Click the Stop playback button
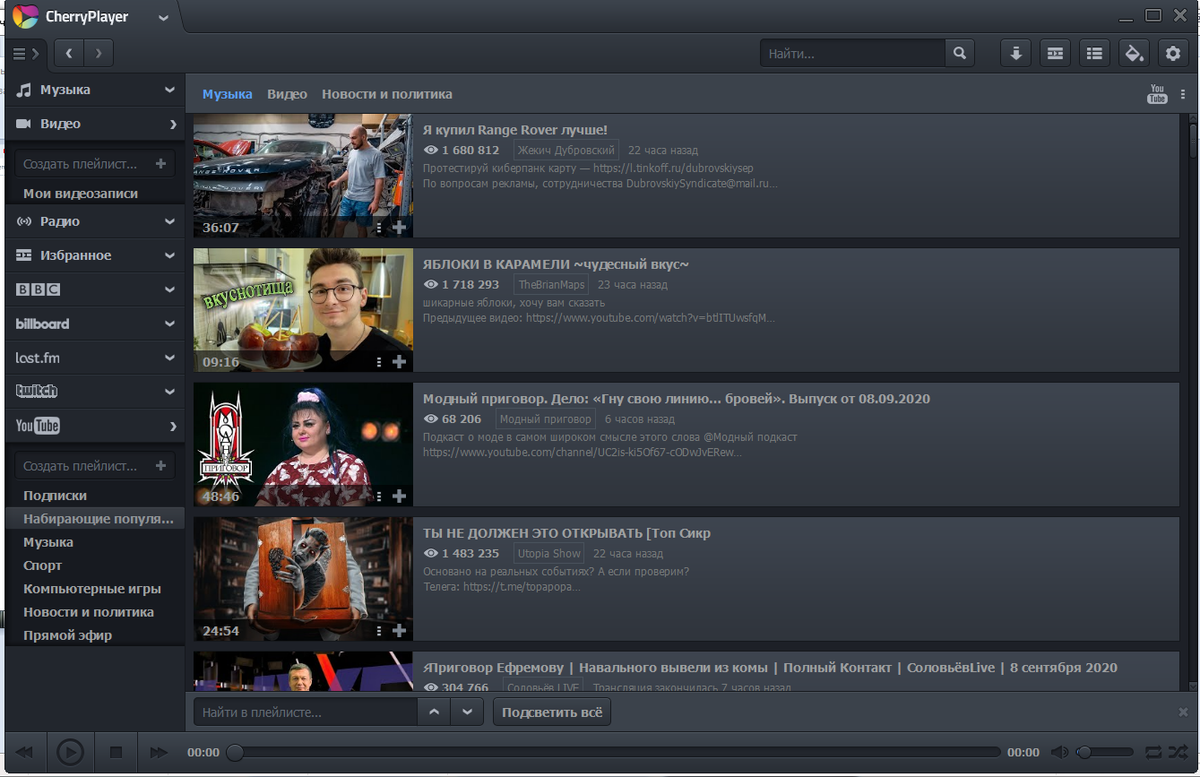1200x777 pixels. [x=116, y=752]
